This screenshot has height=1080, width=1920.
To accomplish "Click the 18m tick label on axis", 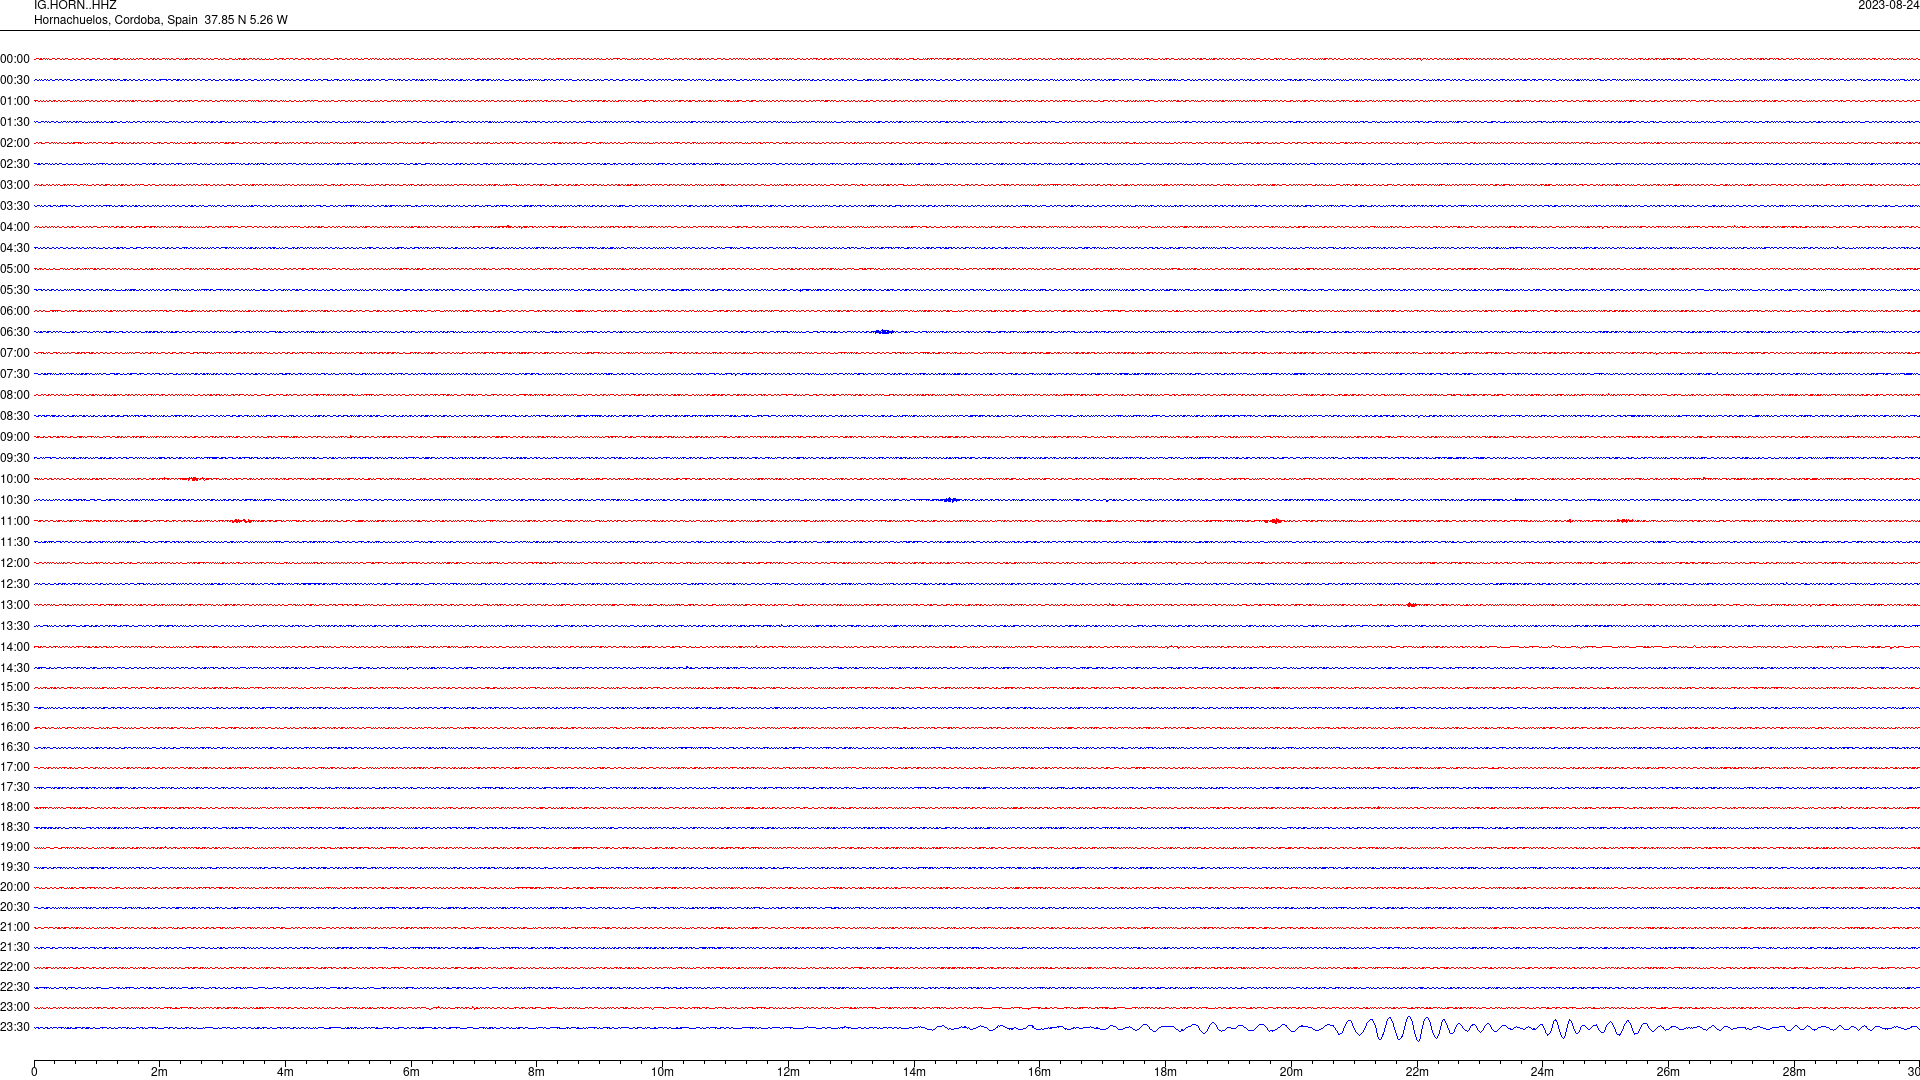I will click(1165, 1072).
